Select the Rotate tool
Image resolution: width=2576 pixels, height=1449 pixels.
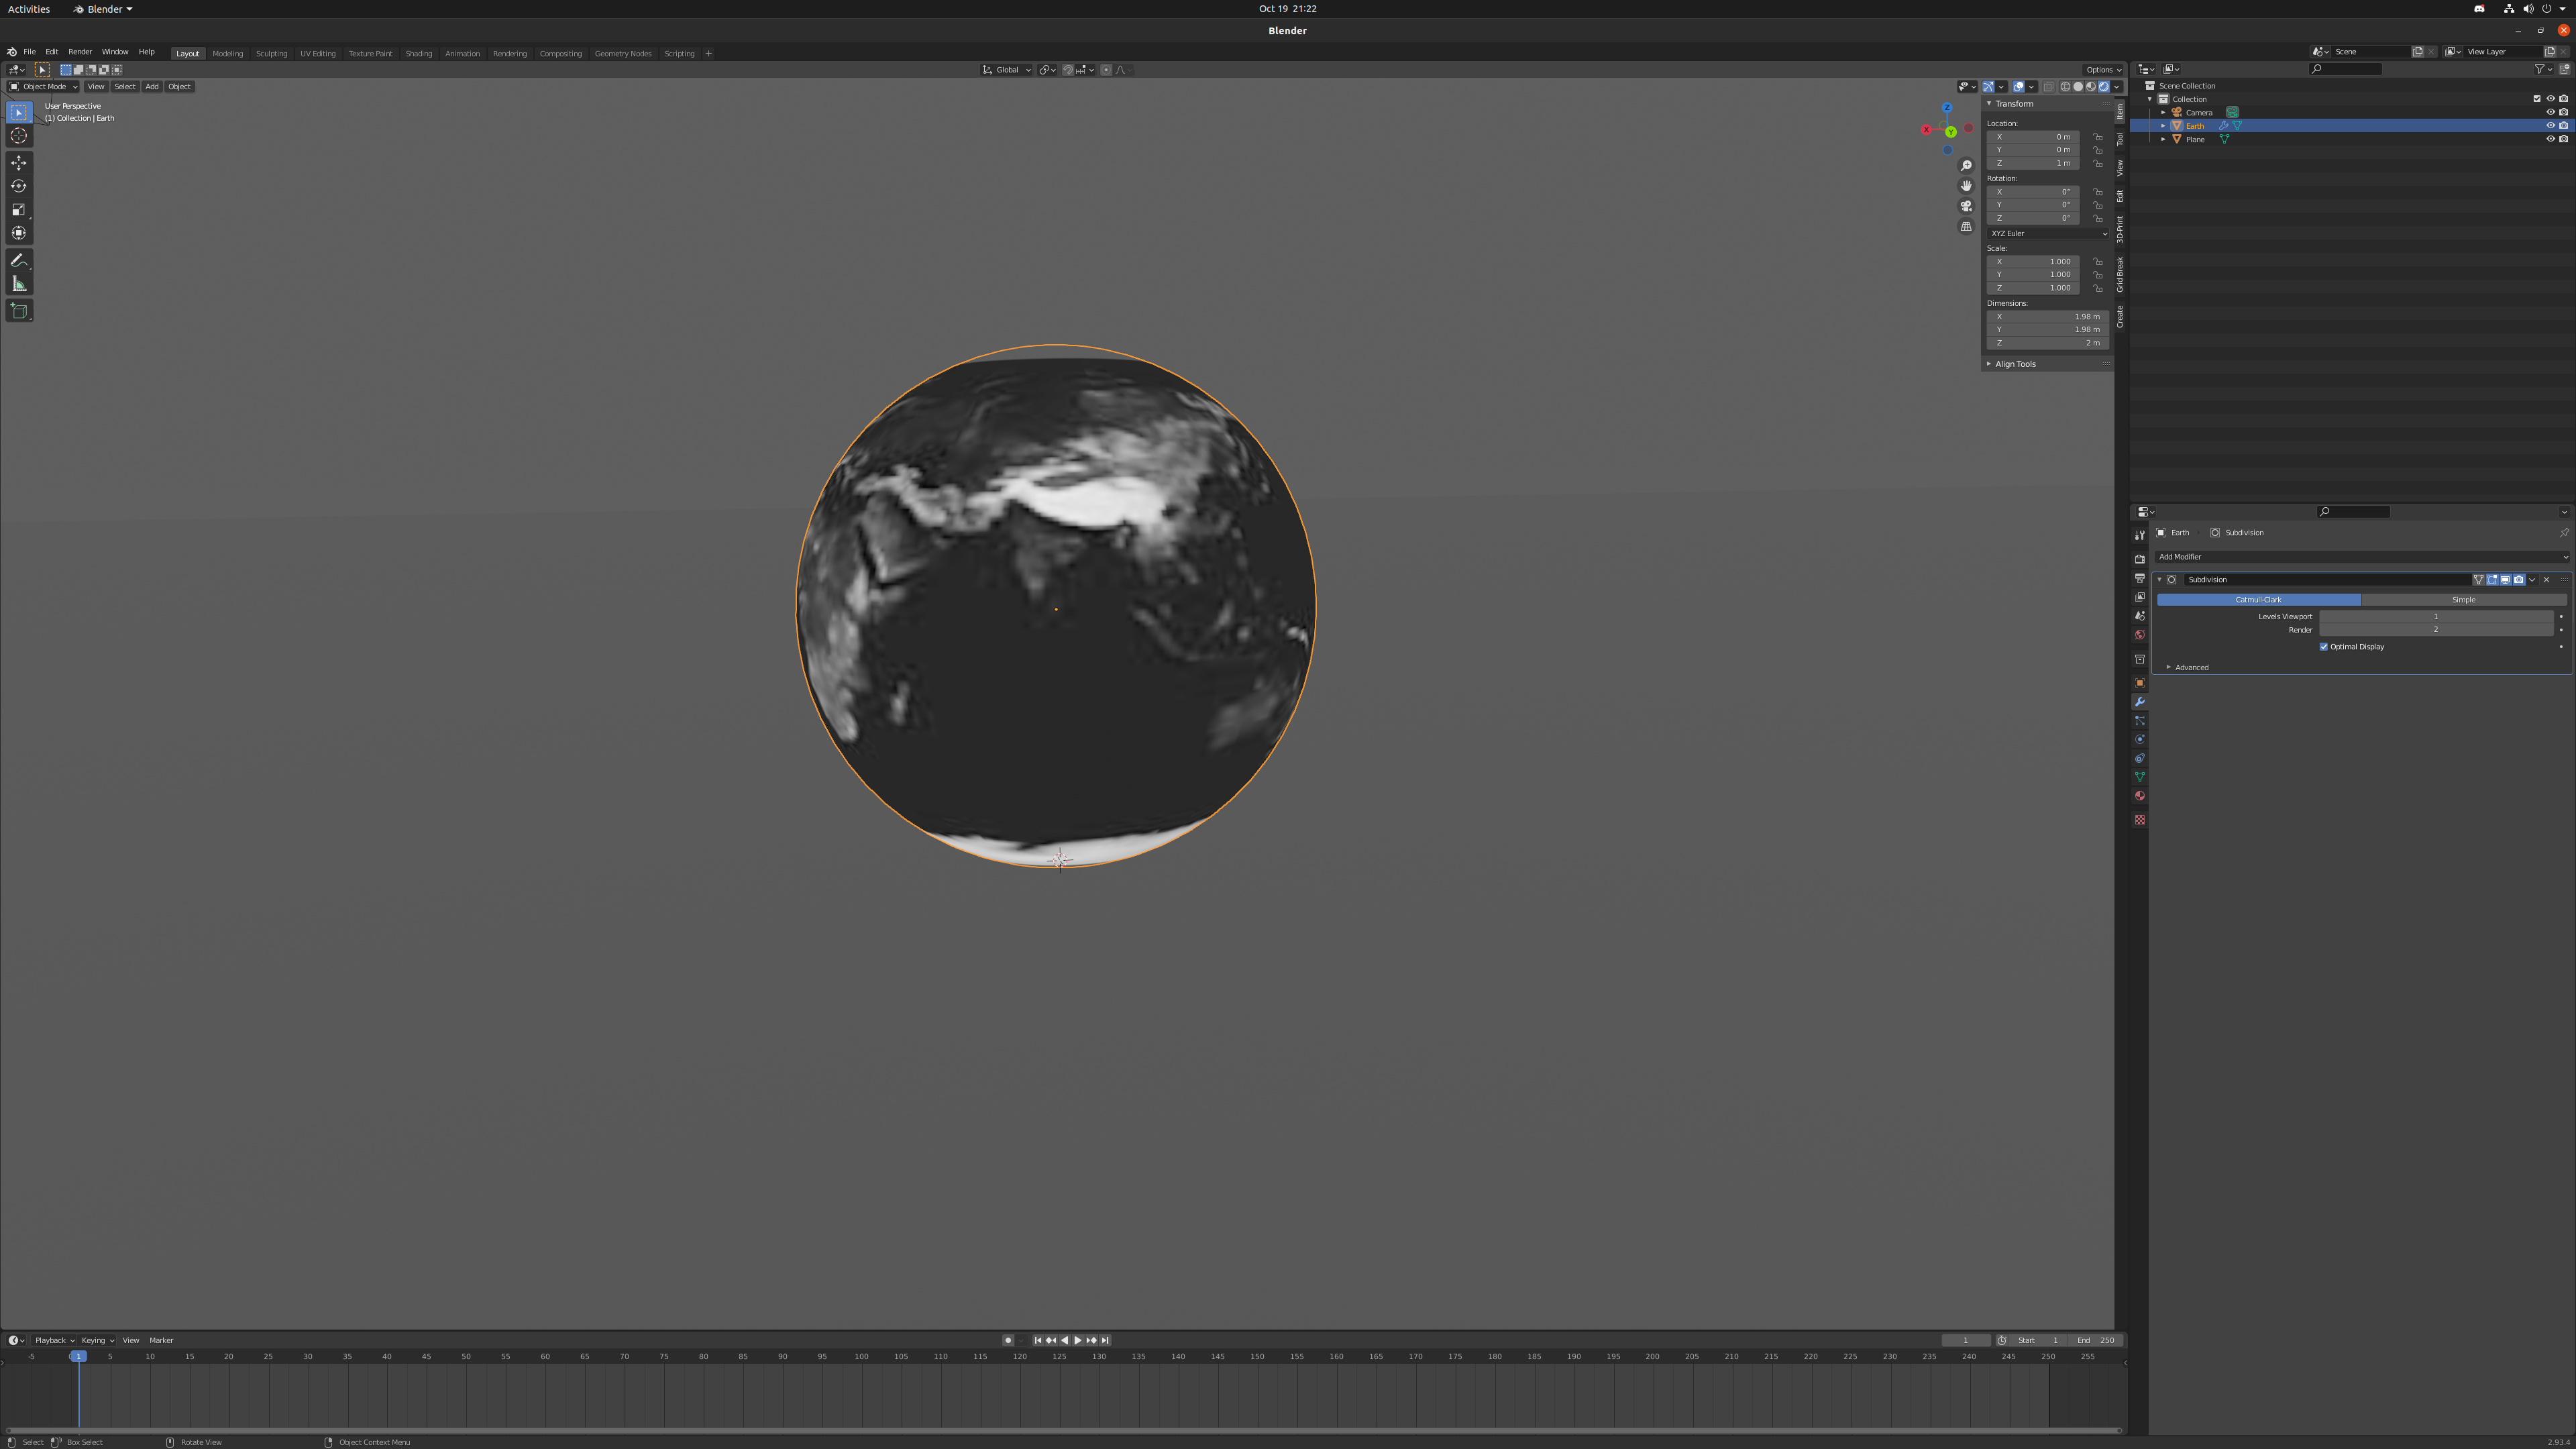click(19, 186)
